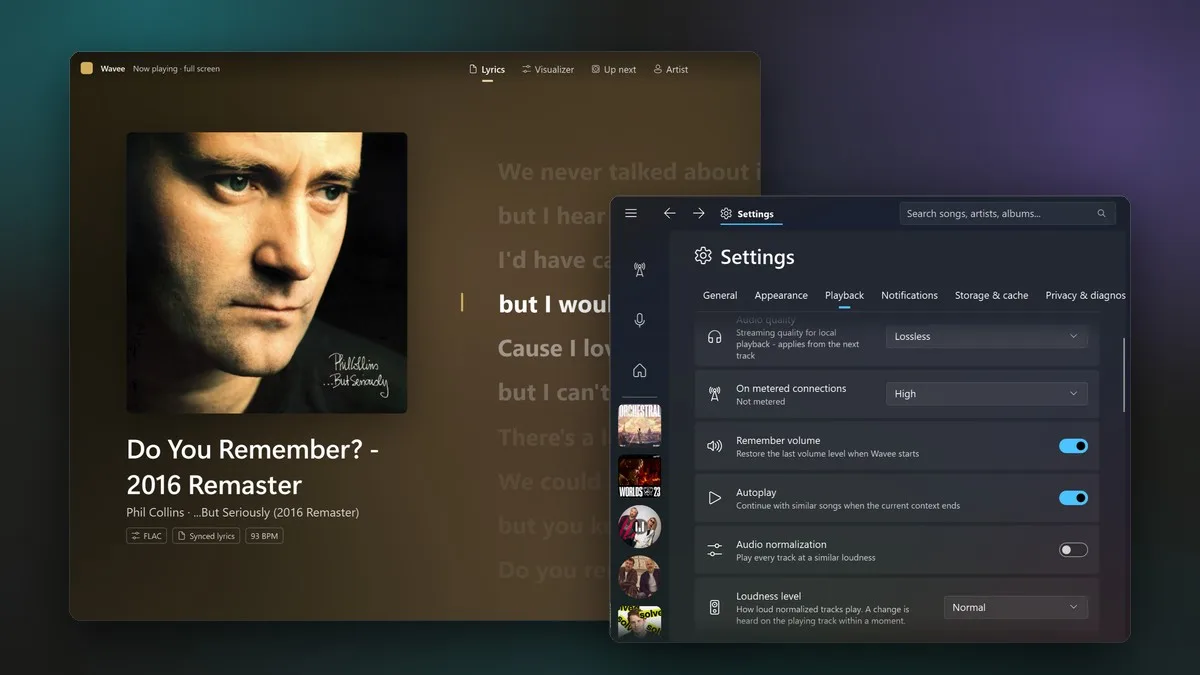Open the hamburger menu in Settings window
1200x675 pixels.
point(631,213)
